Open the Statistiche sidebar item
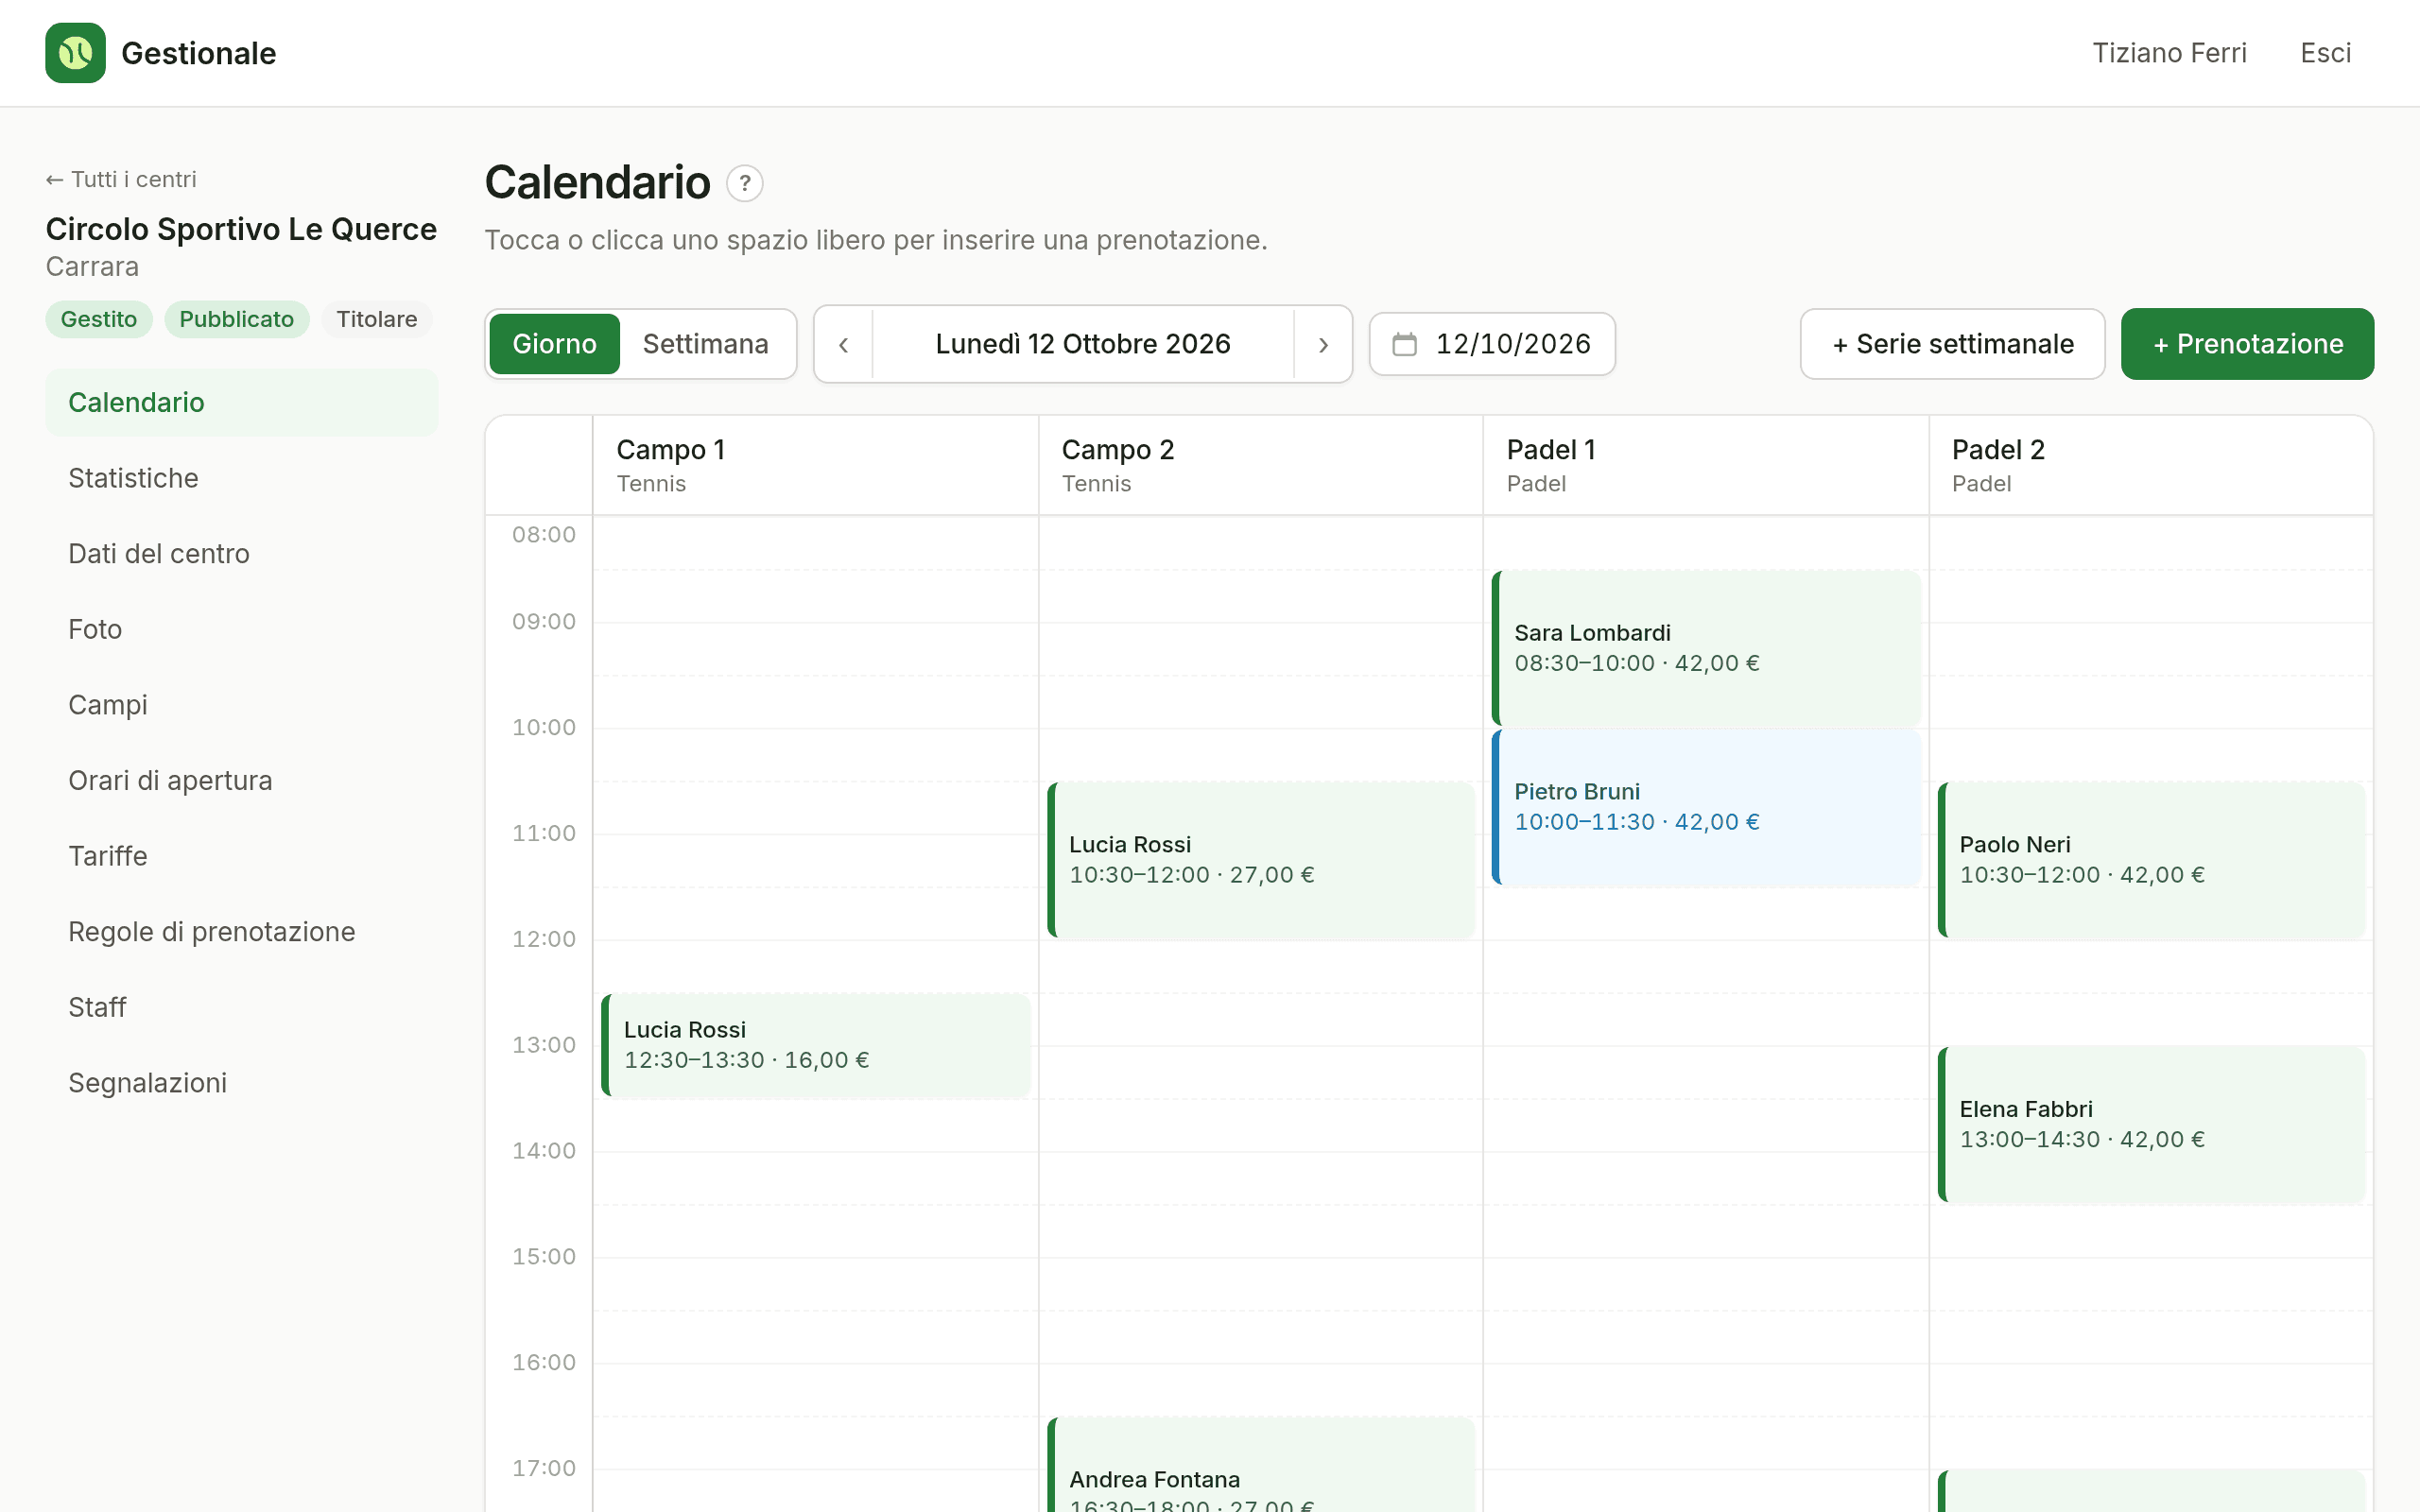 [241, 479]
